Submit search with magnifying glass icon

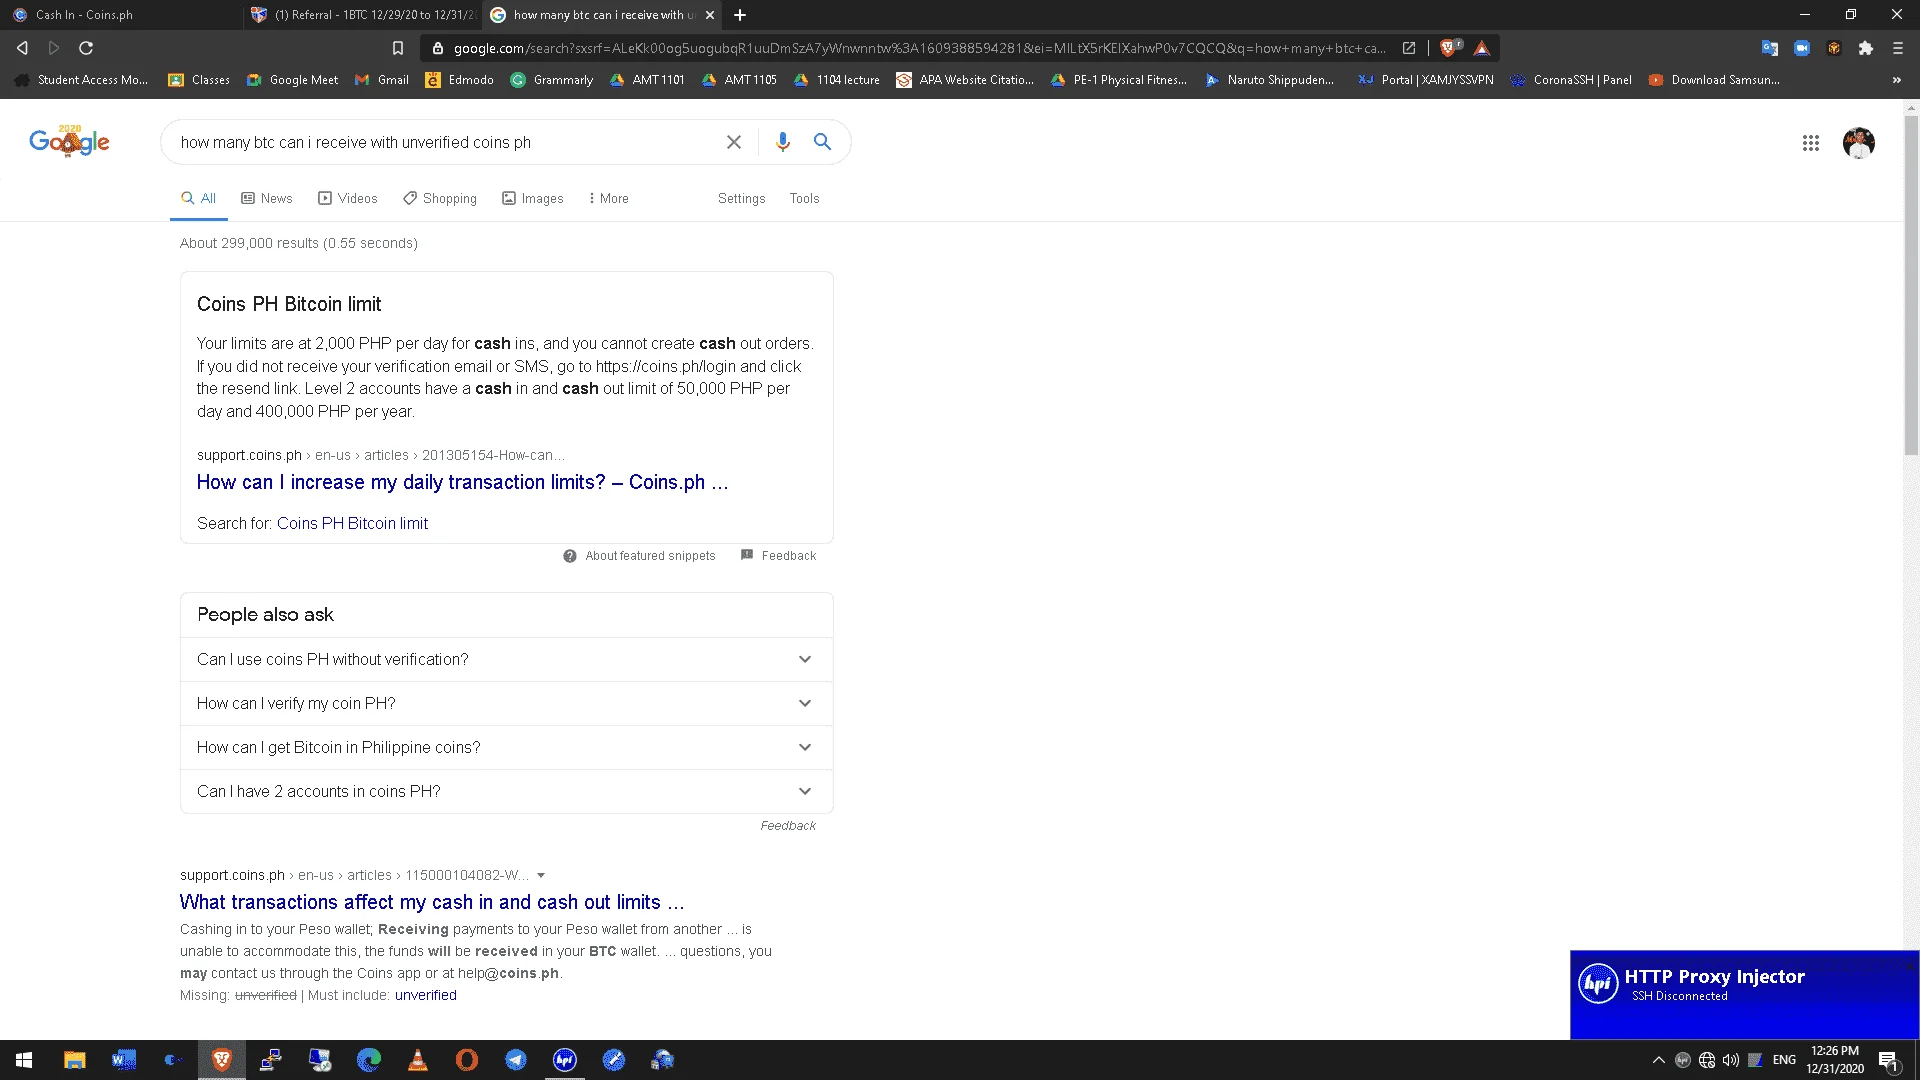822,142
